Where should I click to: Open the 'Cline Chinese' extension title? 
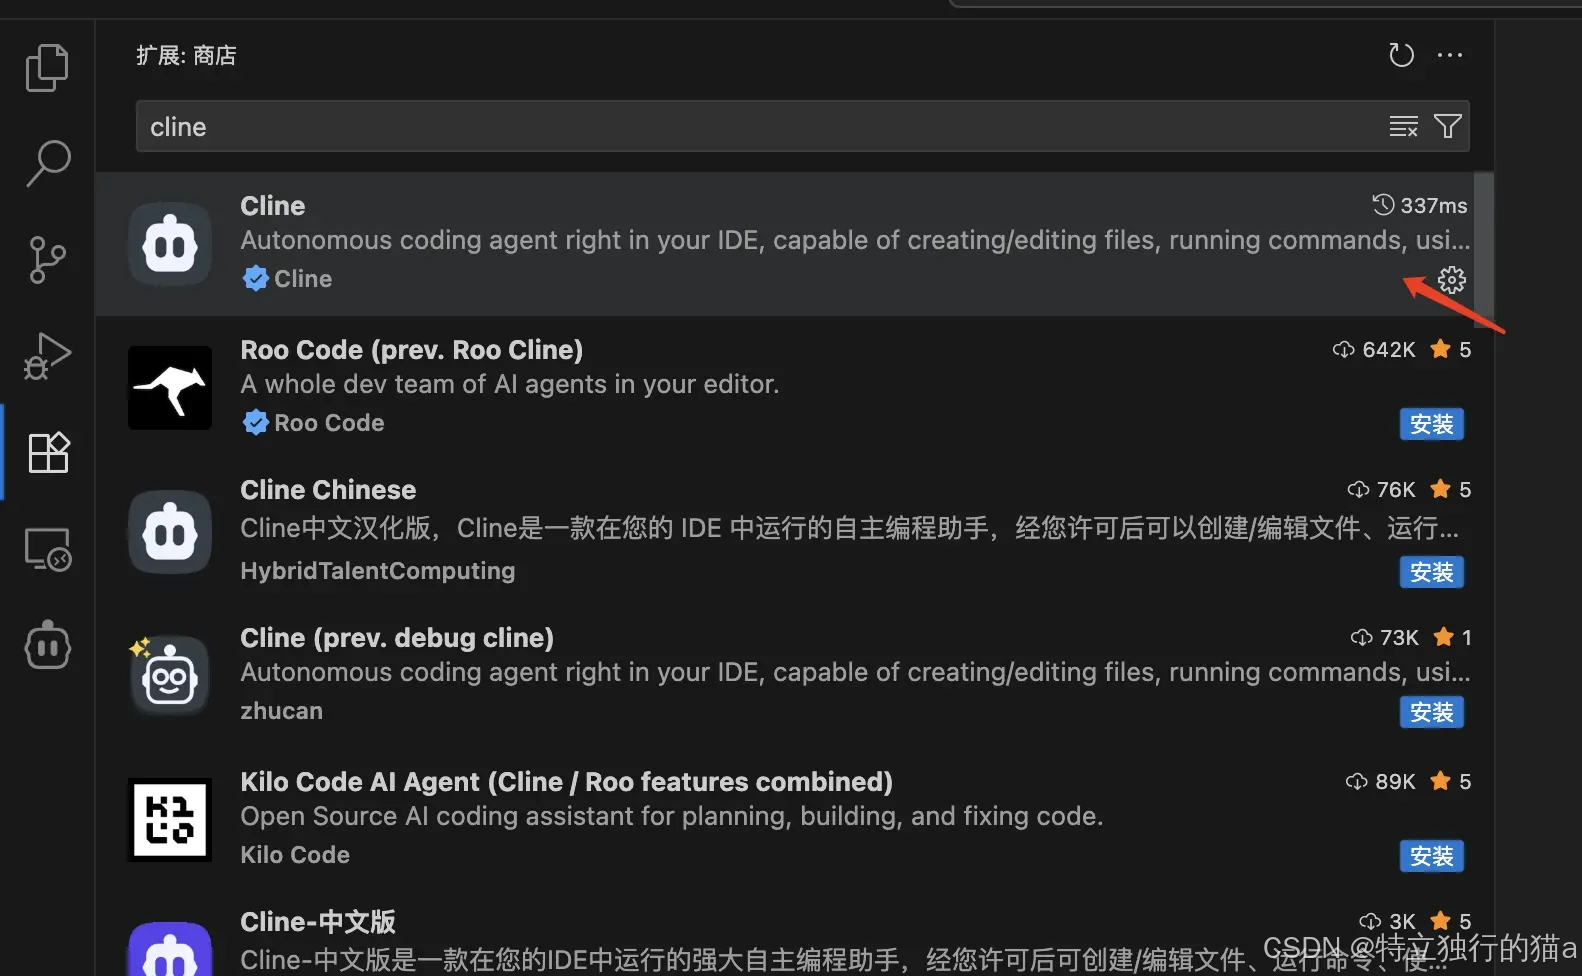tap(328, 490)
